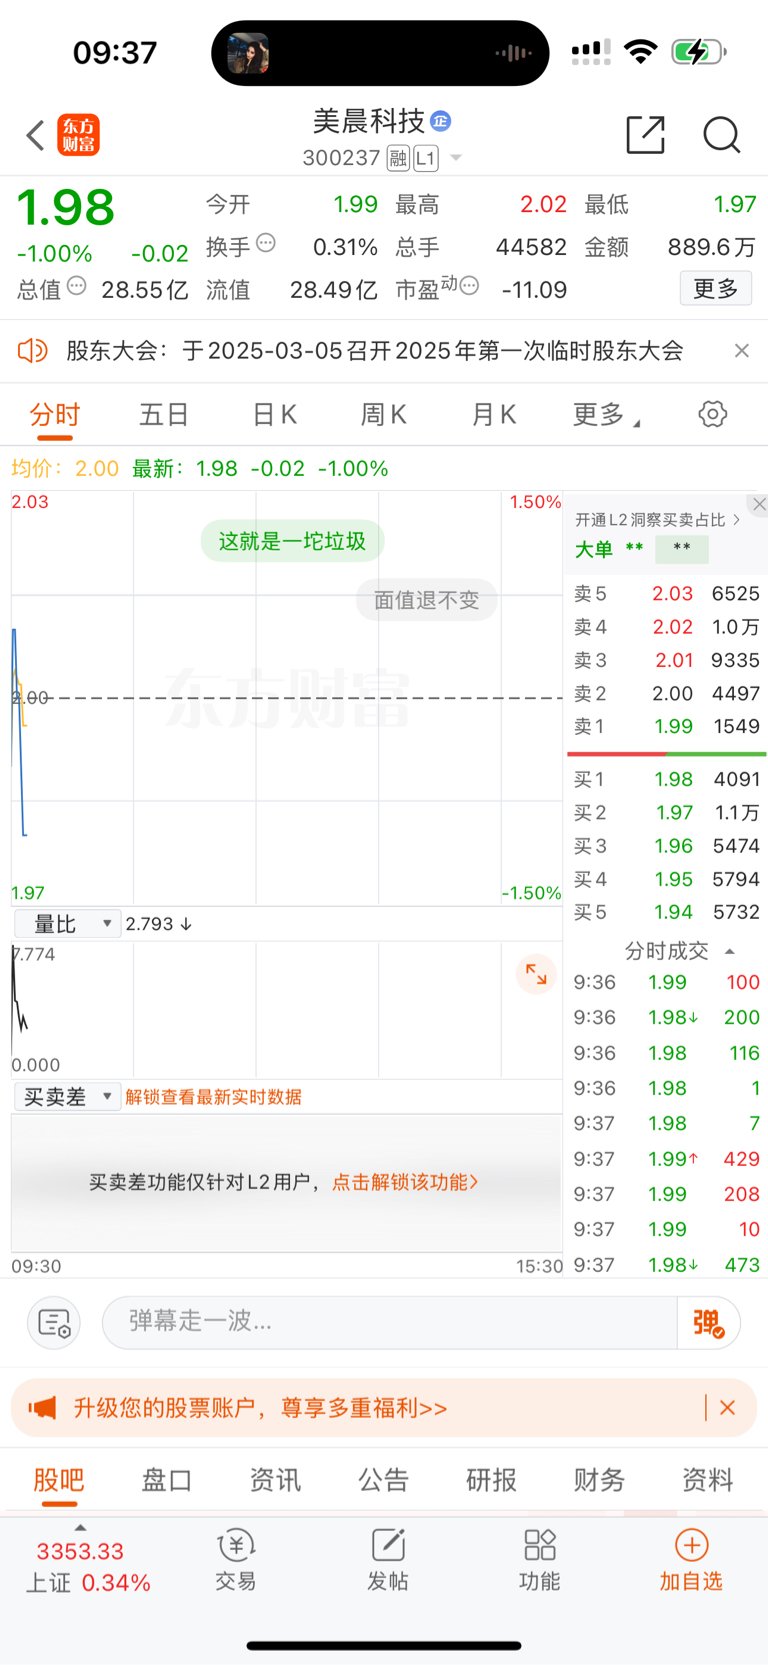This screenshot has height=1665, width=768.
Task: Switch to the 五日 chart tab
Action: click(x=164, y=414)
